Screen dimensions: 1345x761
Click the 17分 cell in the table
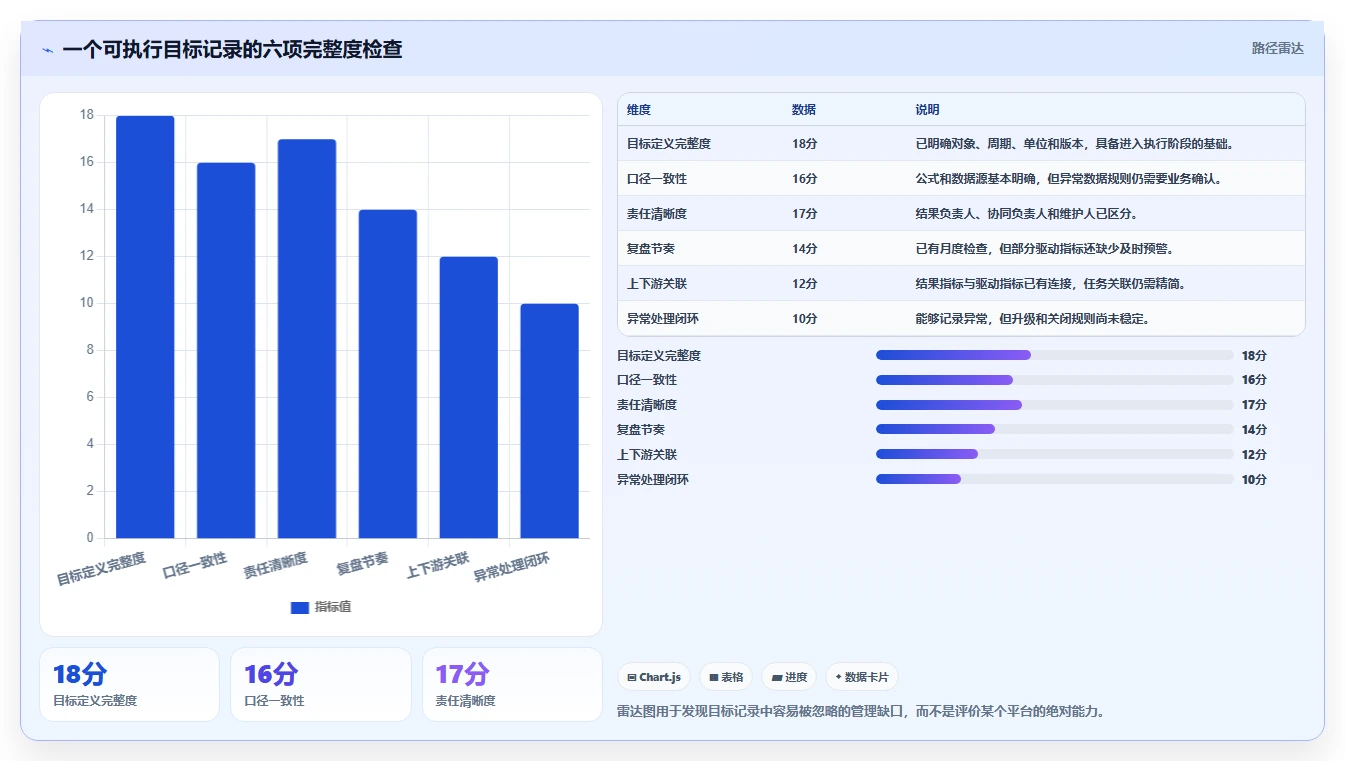(804, 214)
